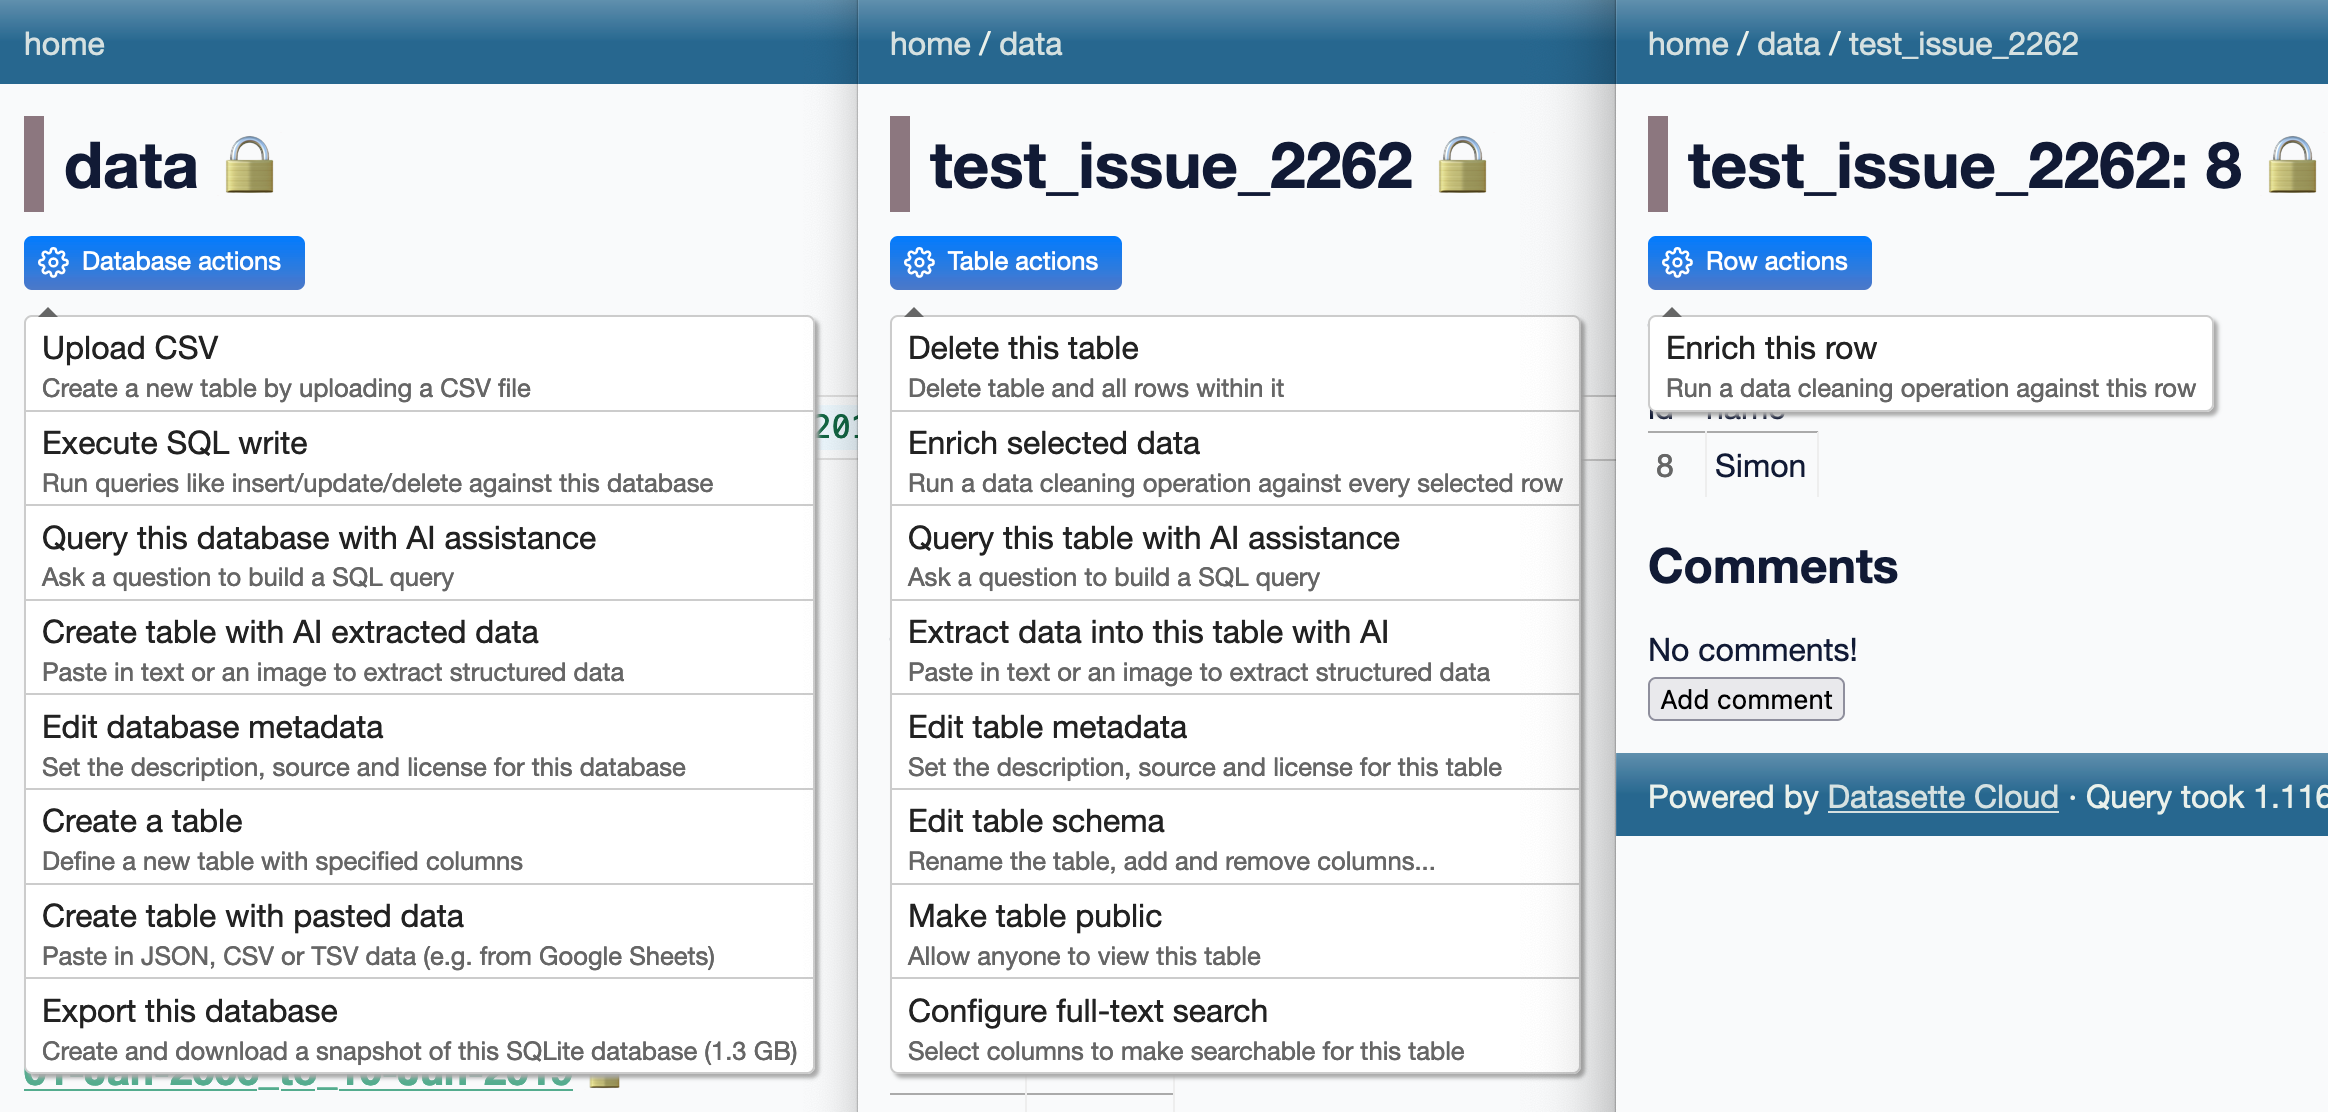2328x1112 pixels.
Task: Select Query this database with AI assistance
Action: tap(420, 555)
